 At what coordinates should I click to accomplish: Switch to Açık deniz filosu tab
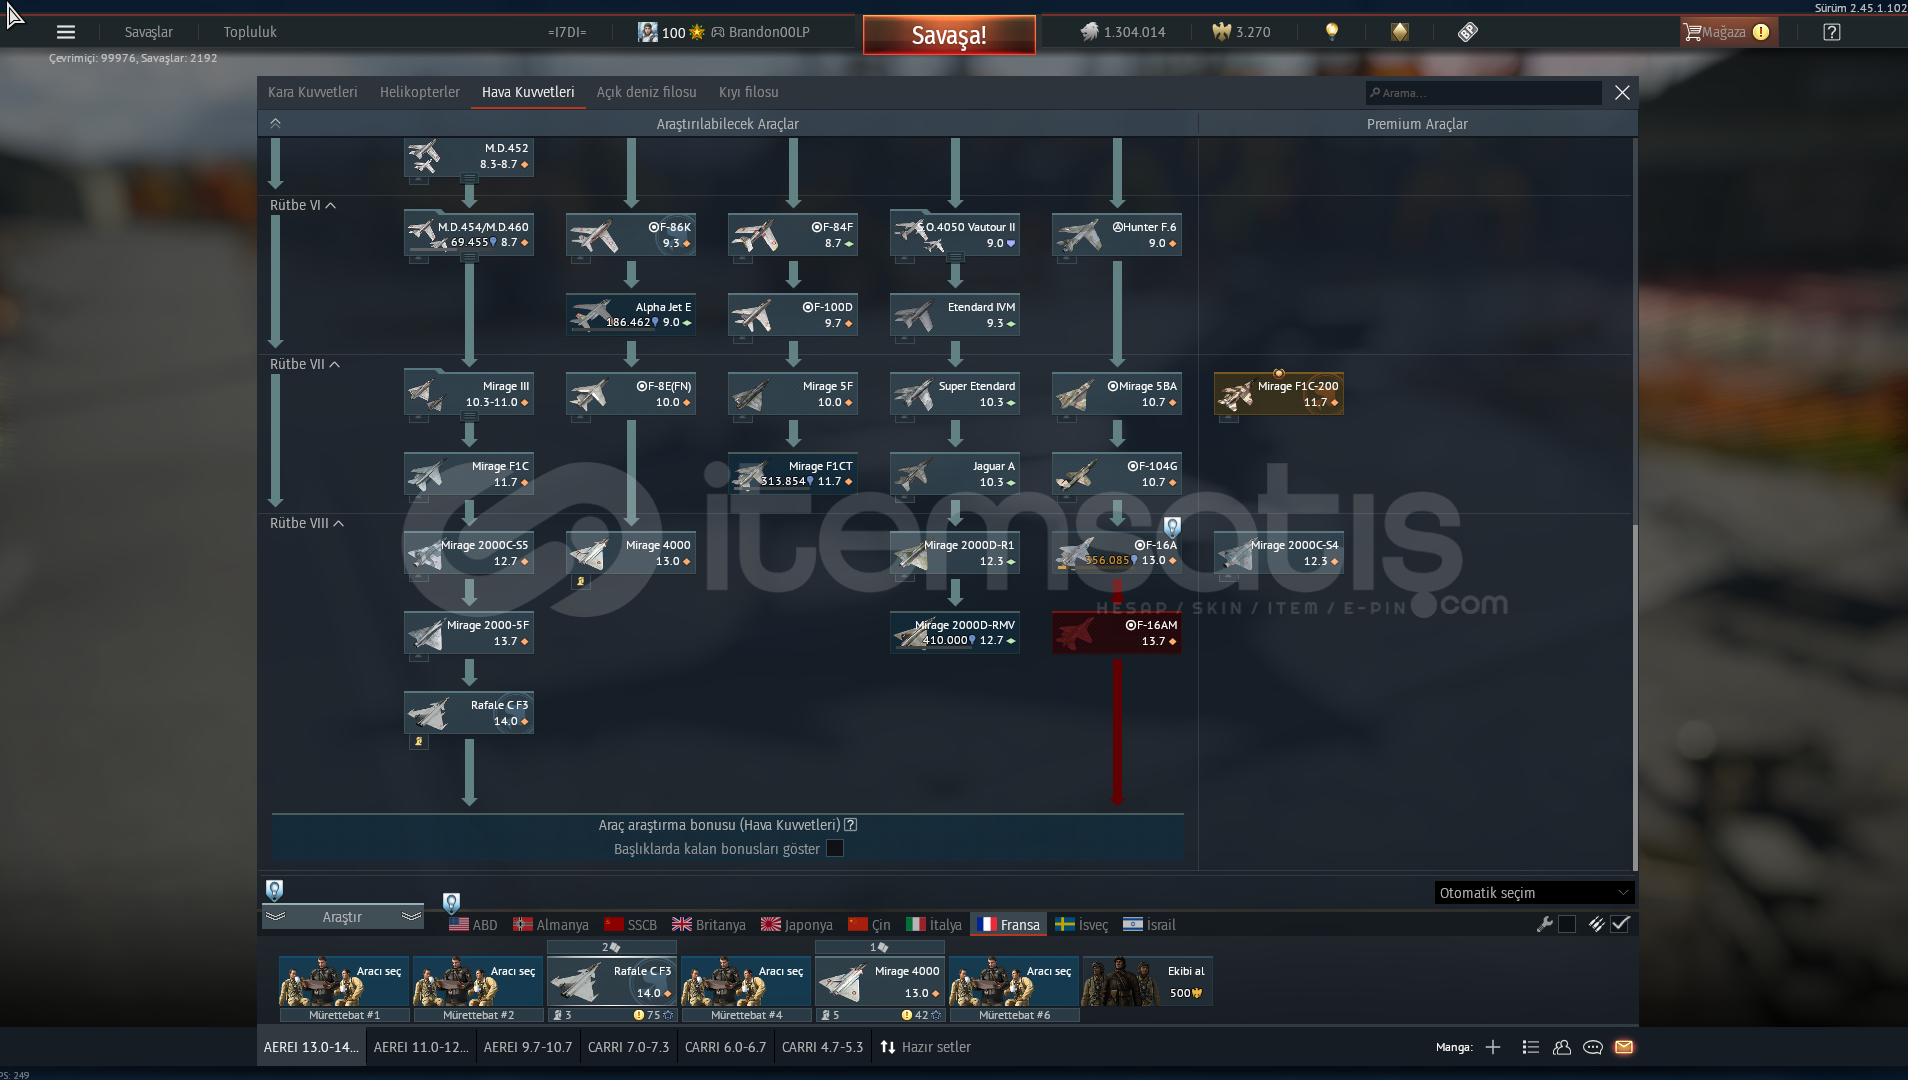tap(646, 92)
